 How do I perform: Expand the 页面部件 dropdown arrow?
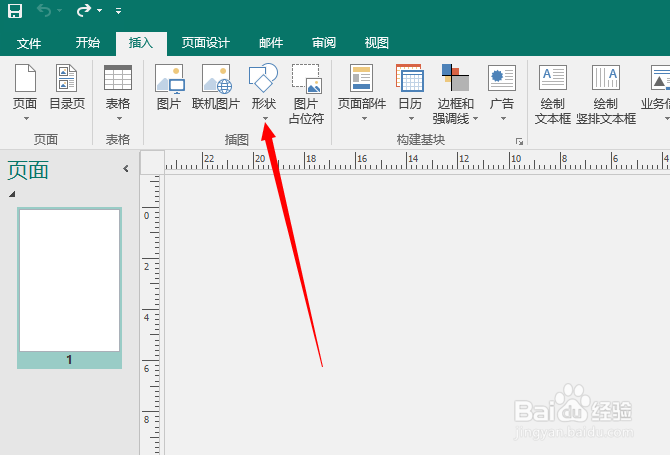[364, 118]
